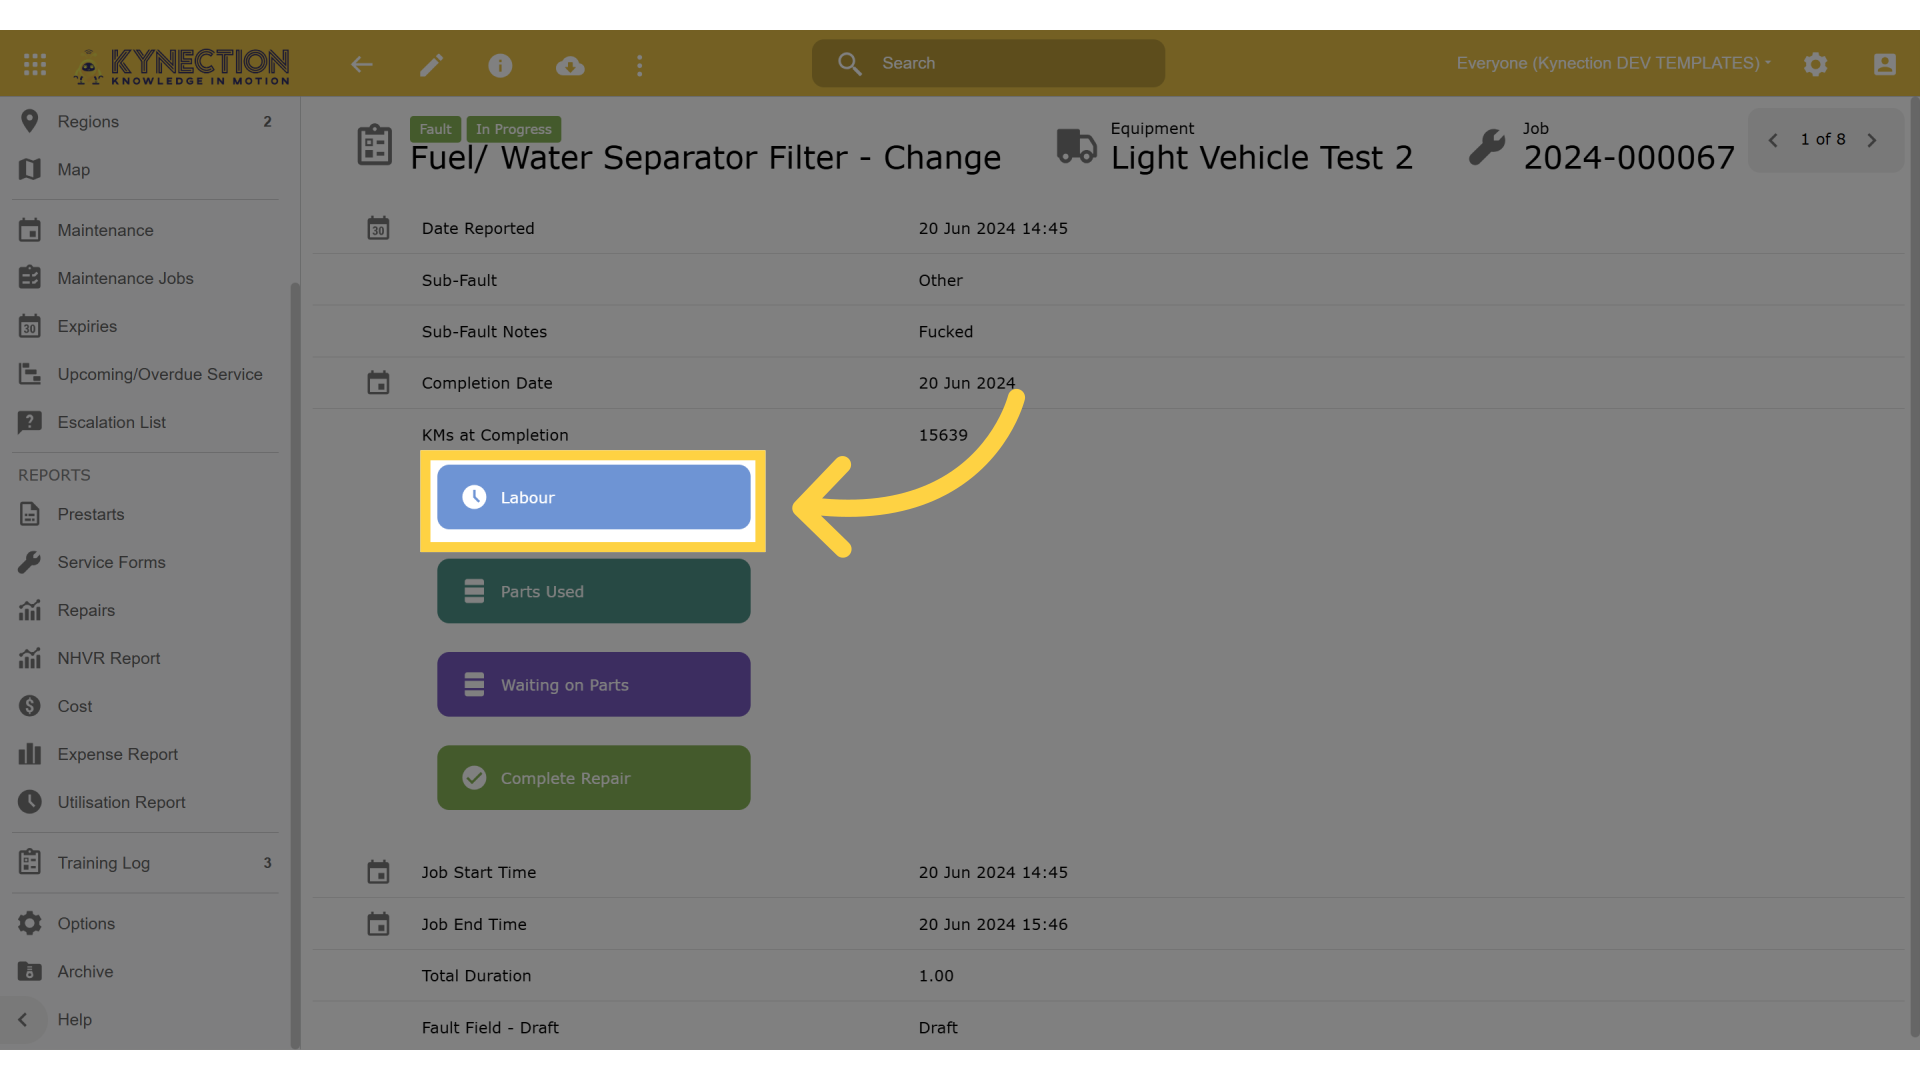Click KMs at Completion value 15639
Screen dimensions: 1920x1080
click(x=943, y=435)
